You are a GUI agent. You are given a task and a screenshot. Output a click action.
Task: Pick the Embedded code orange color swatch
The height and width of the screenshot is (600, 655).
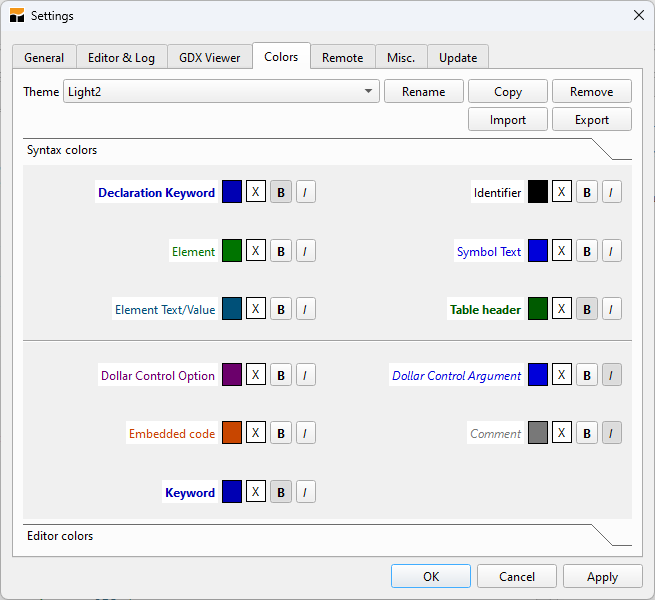pyautogui.click(x=232, y=433)
